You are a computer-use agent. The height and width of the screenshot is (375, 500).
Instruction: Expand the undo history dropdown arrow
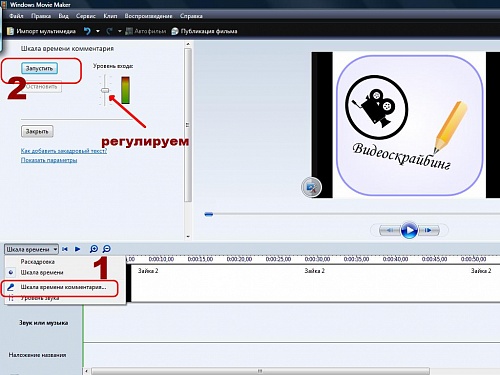pos(98,31)
